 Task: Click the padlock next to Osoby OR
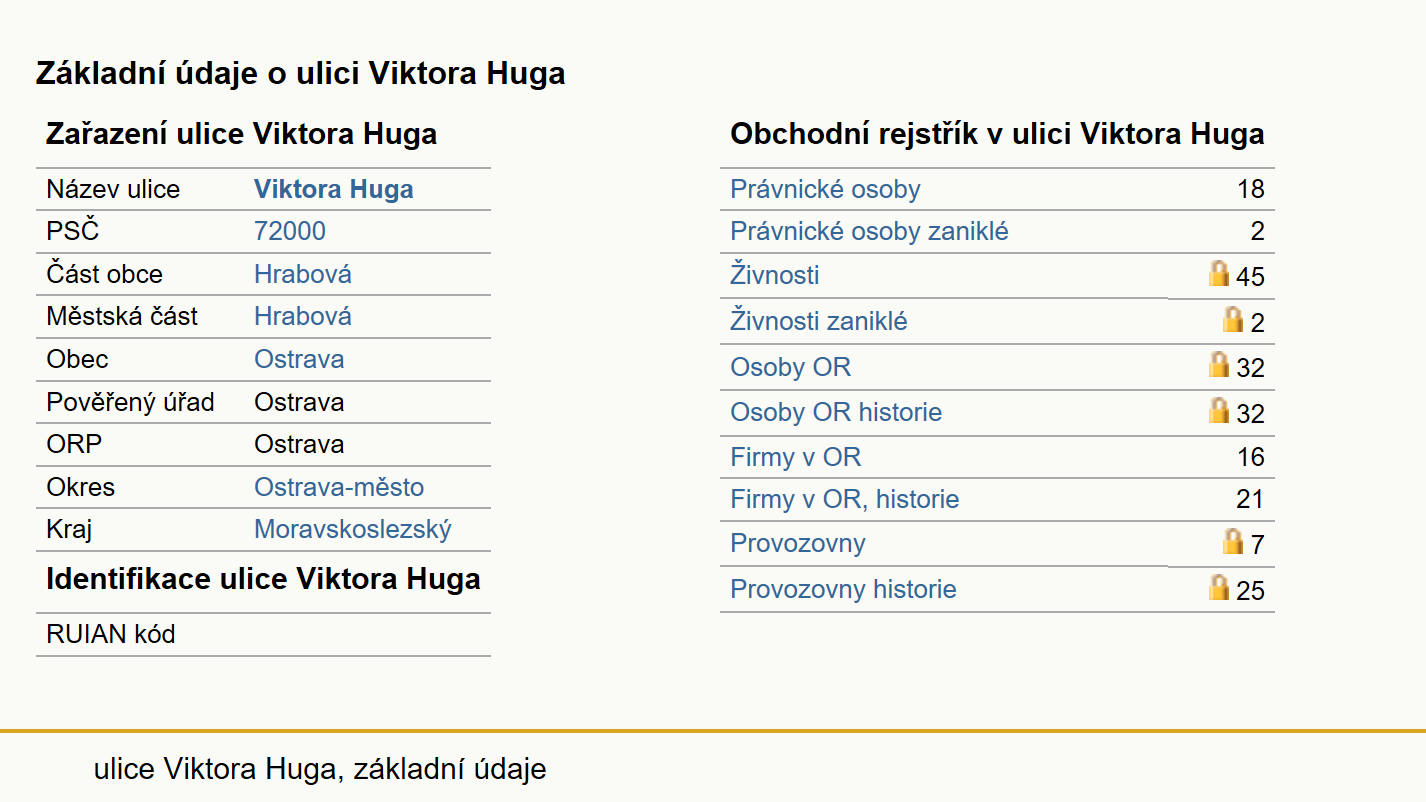1218,364
